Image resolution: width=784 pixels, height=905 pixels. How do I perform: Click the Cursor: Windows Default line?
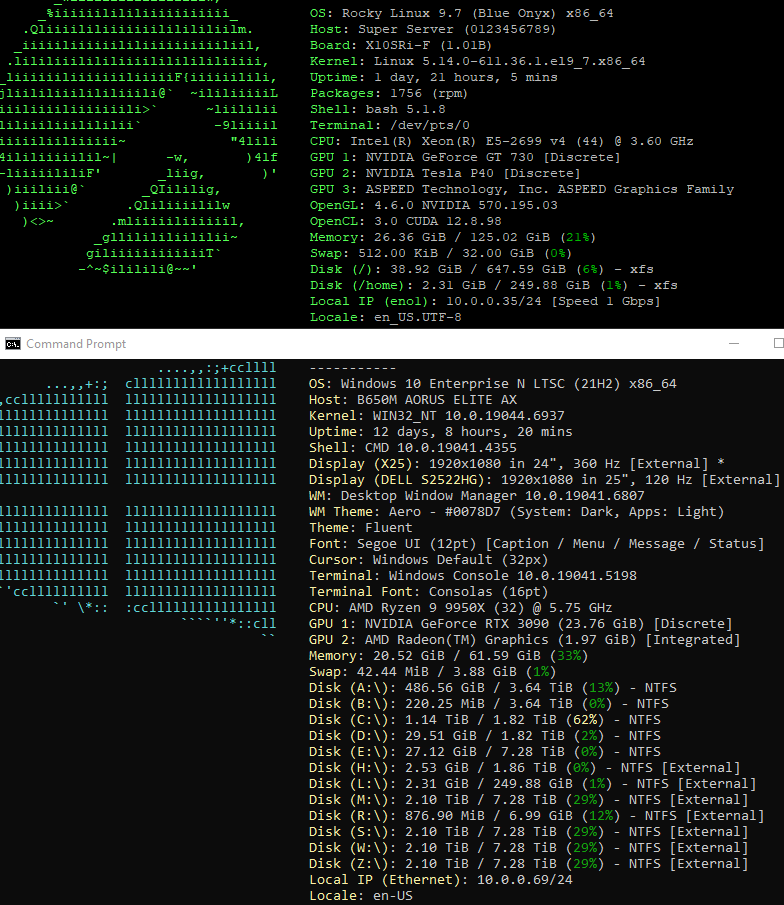pos(428,560)
